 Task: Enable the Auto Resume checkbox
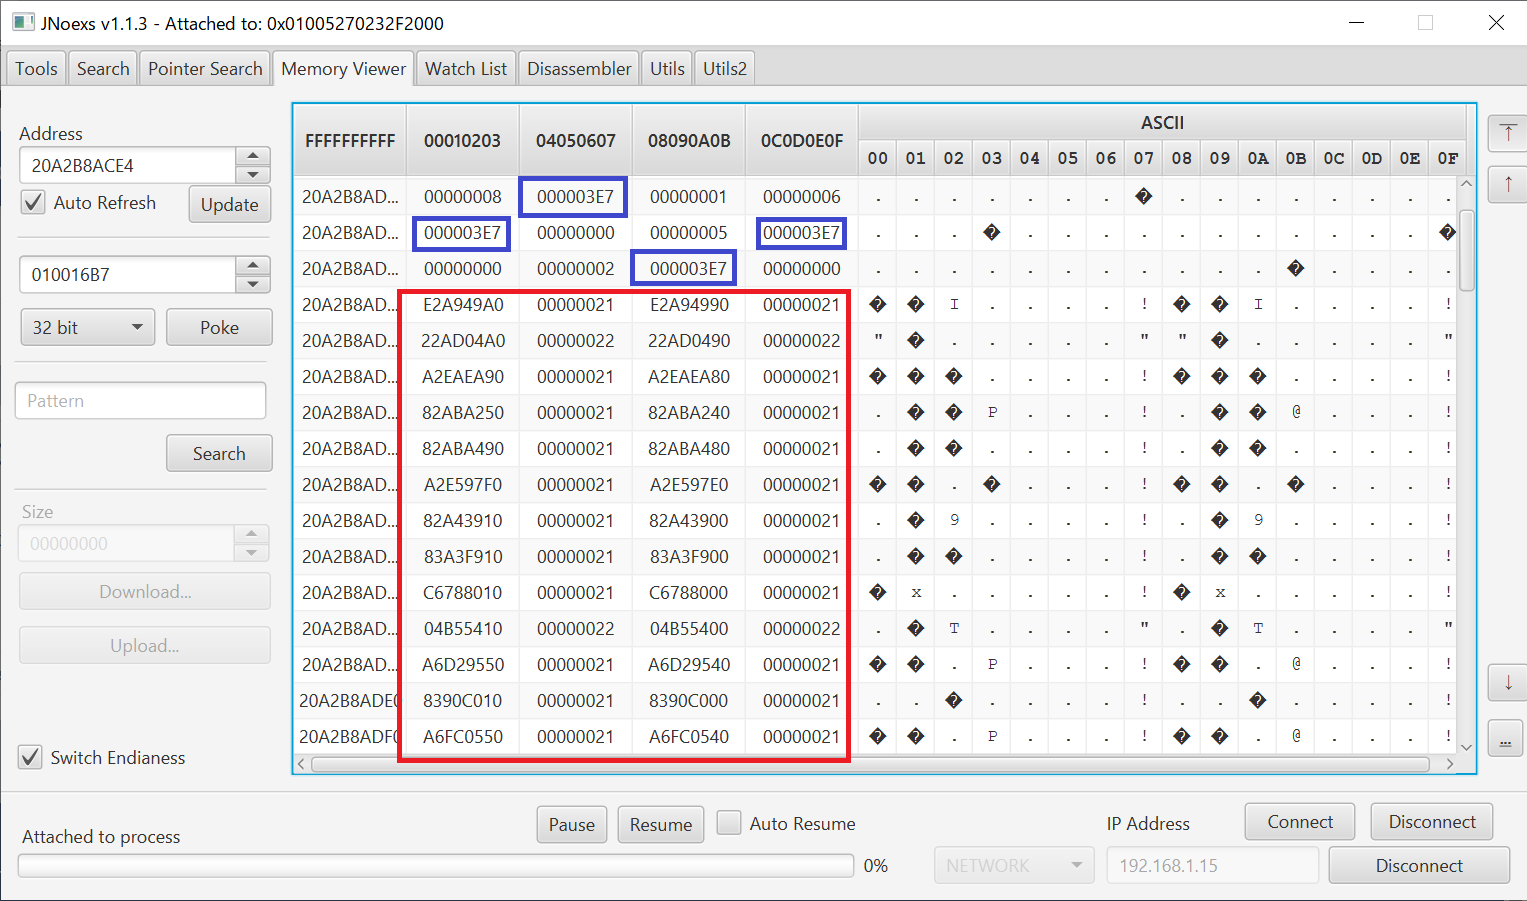[729, 823]
